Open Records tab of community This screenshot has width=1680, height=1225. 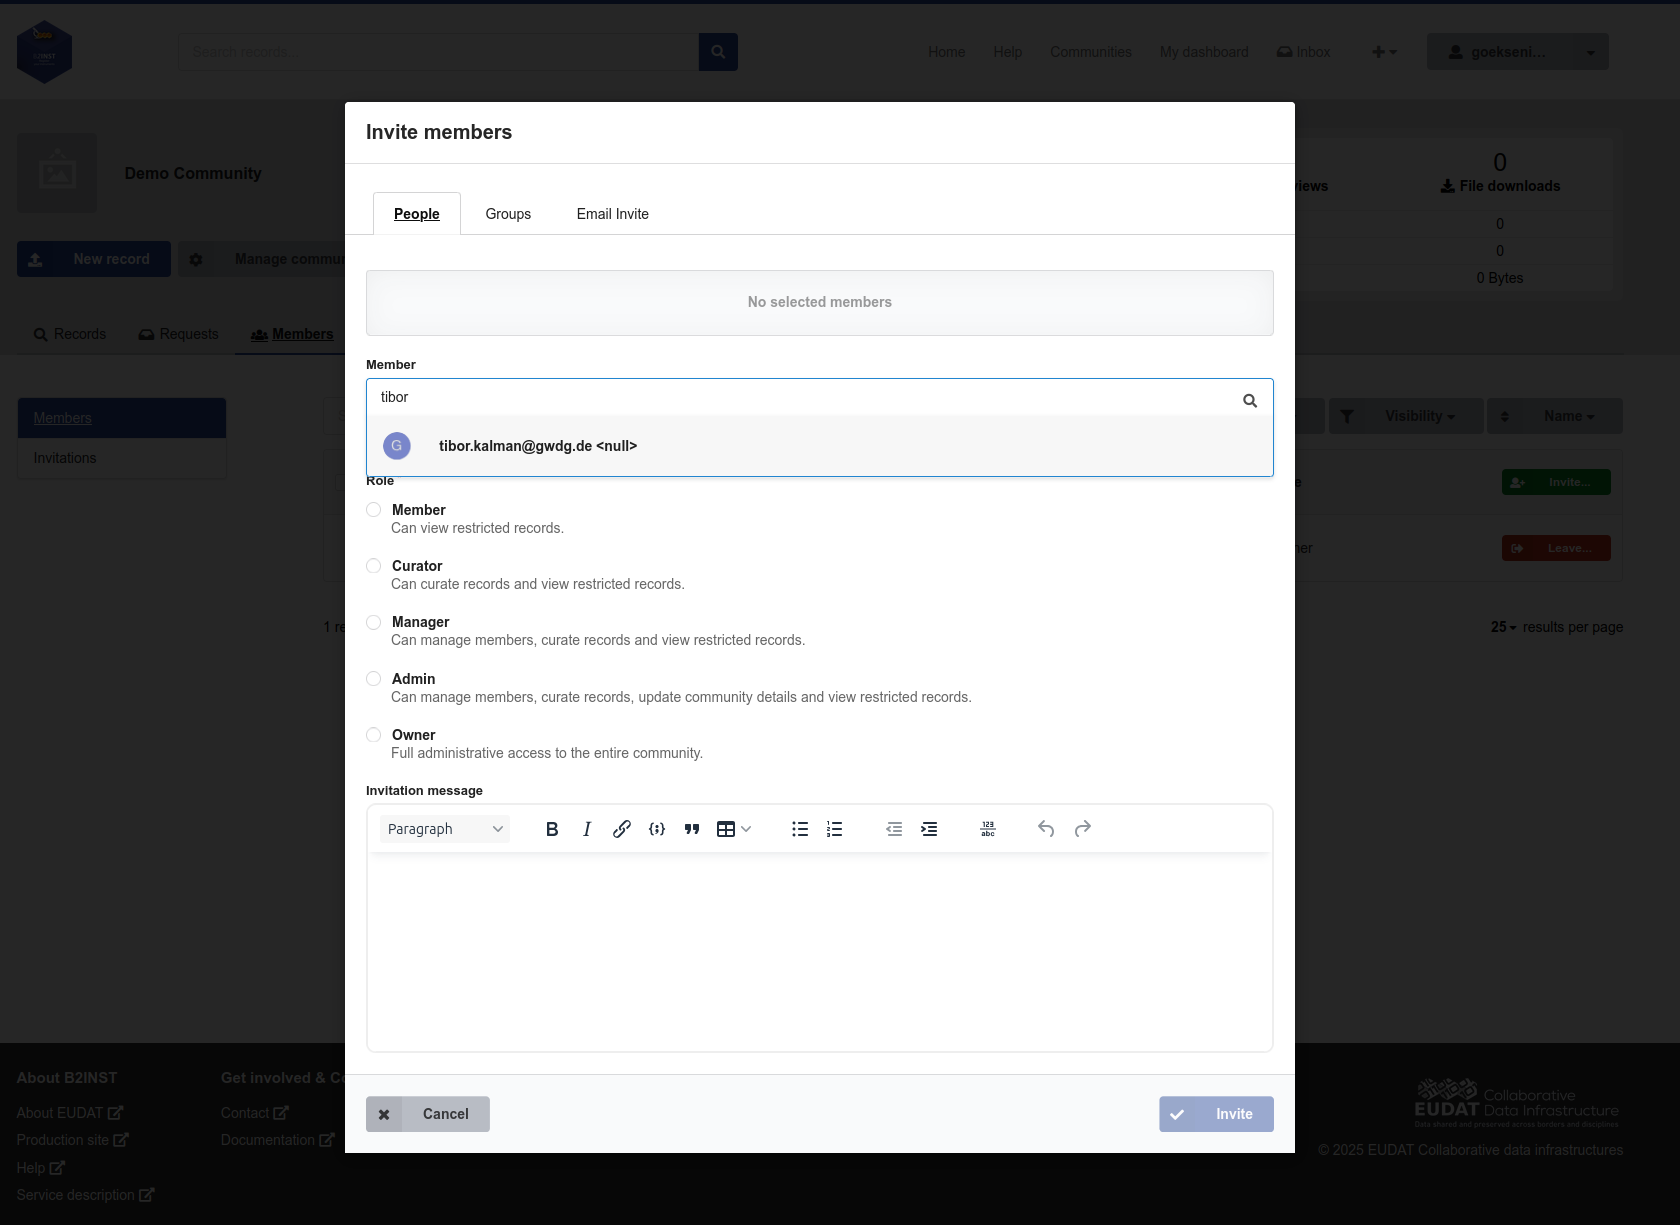[70, 334]
